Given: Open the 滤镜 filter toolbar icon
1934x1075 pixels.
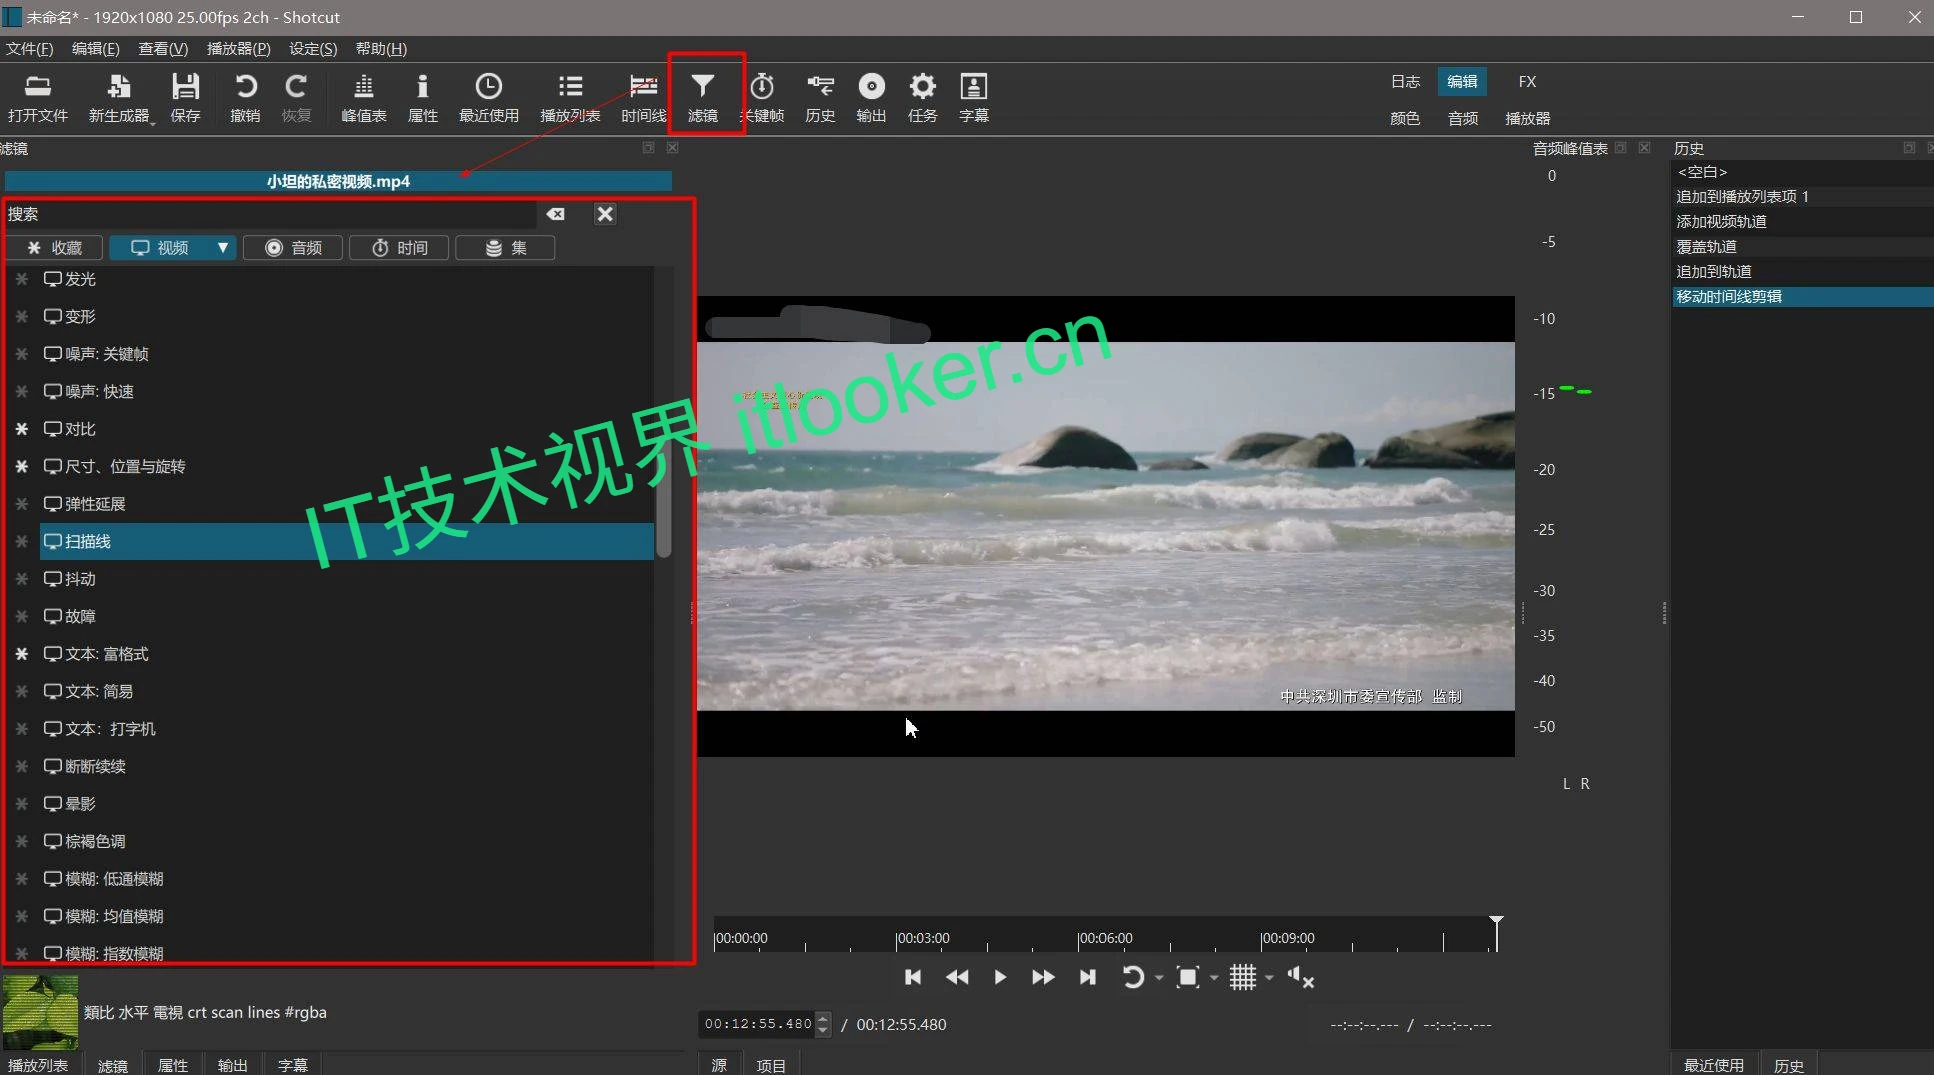Looking at the screenshot, I should (x=703, y=98).
